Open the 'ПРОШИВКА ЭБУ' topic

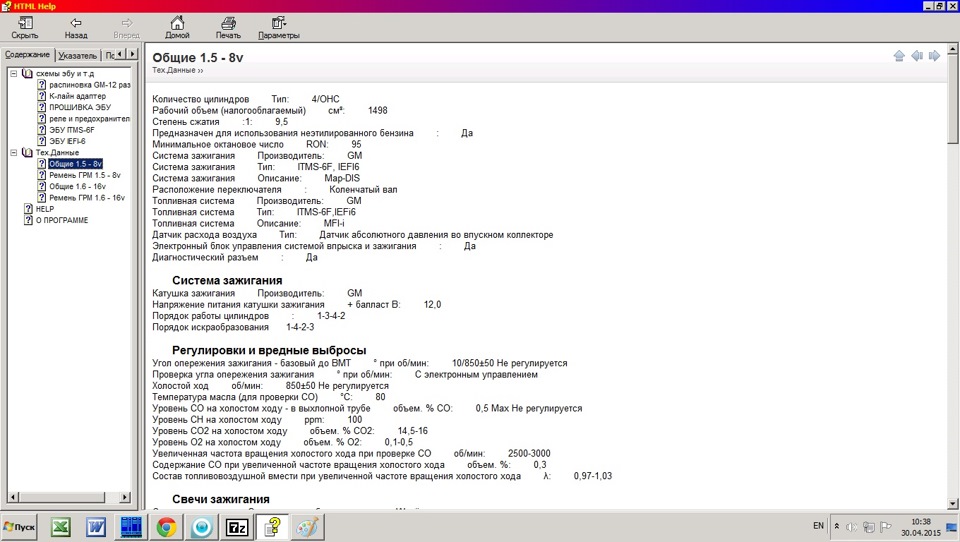[x=80, y=107]
